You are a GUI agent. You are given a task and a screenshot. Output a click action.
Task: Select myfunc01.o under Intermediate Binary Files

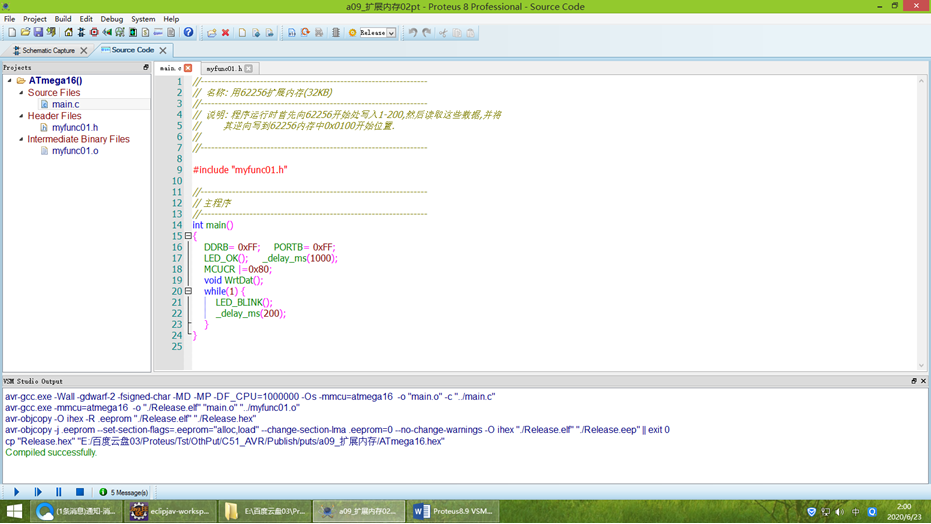(75, 151)
